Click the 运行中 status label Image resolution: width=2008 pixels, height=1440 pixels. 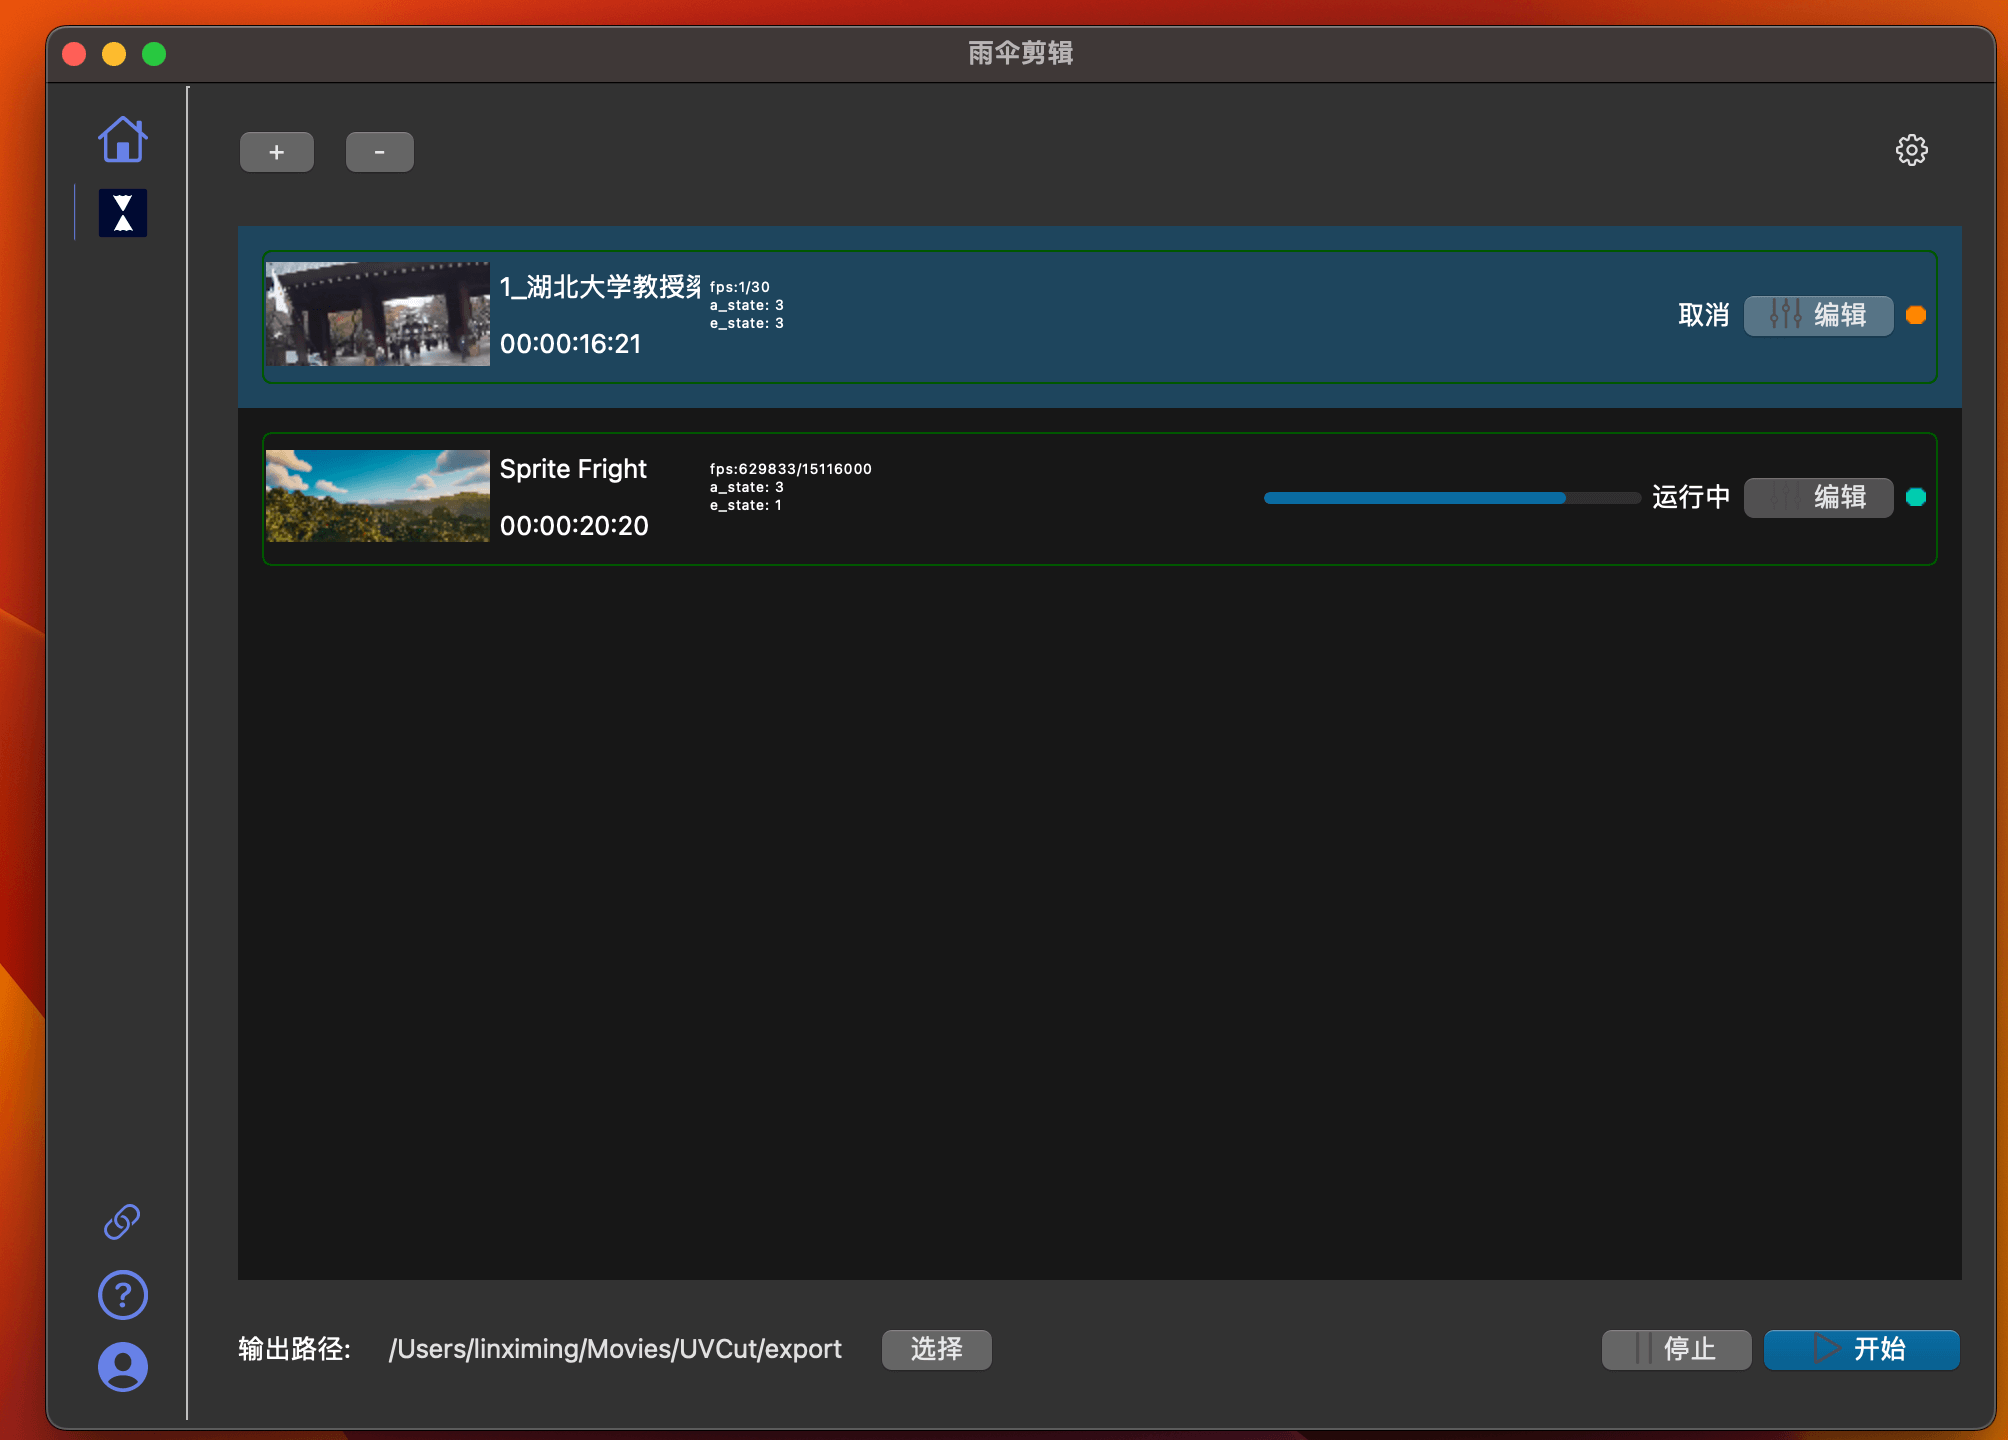click(1691, 497)
